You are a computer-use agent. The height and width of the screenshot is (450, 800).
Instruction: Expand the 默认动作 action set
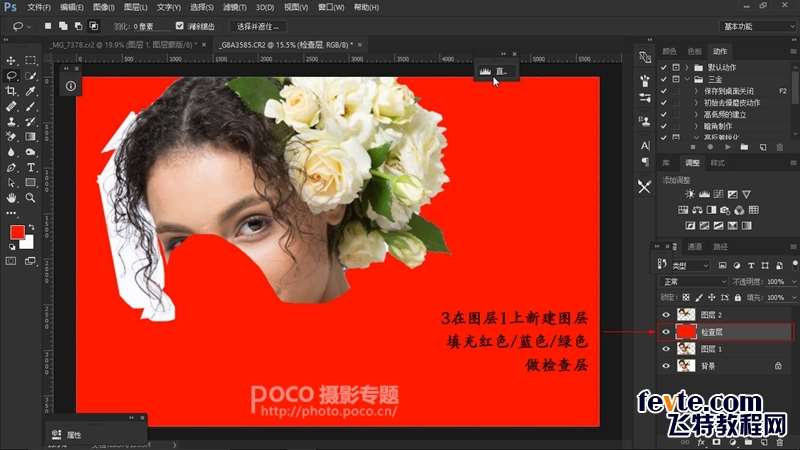tap(687, 67)
